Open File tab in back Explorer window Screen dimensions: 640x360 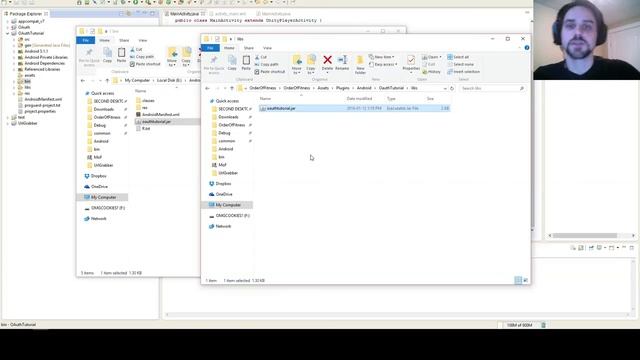[86, 40]
